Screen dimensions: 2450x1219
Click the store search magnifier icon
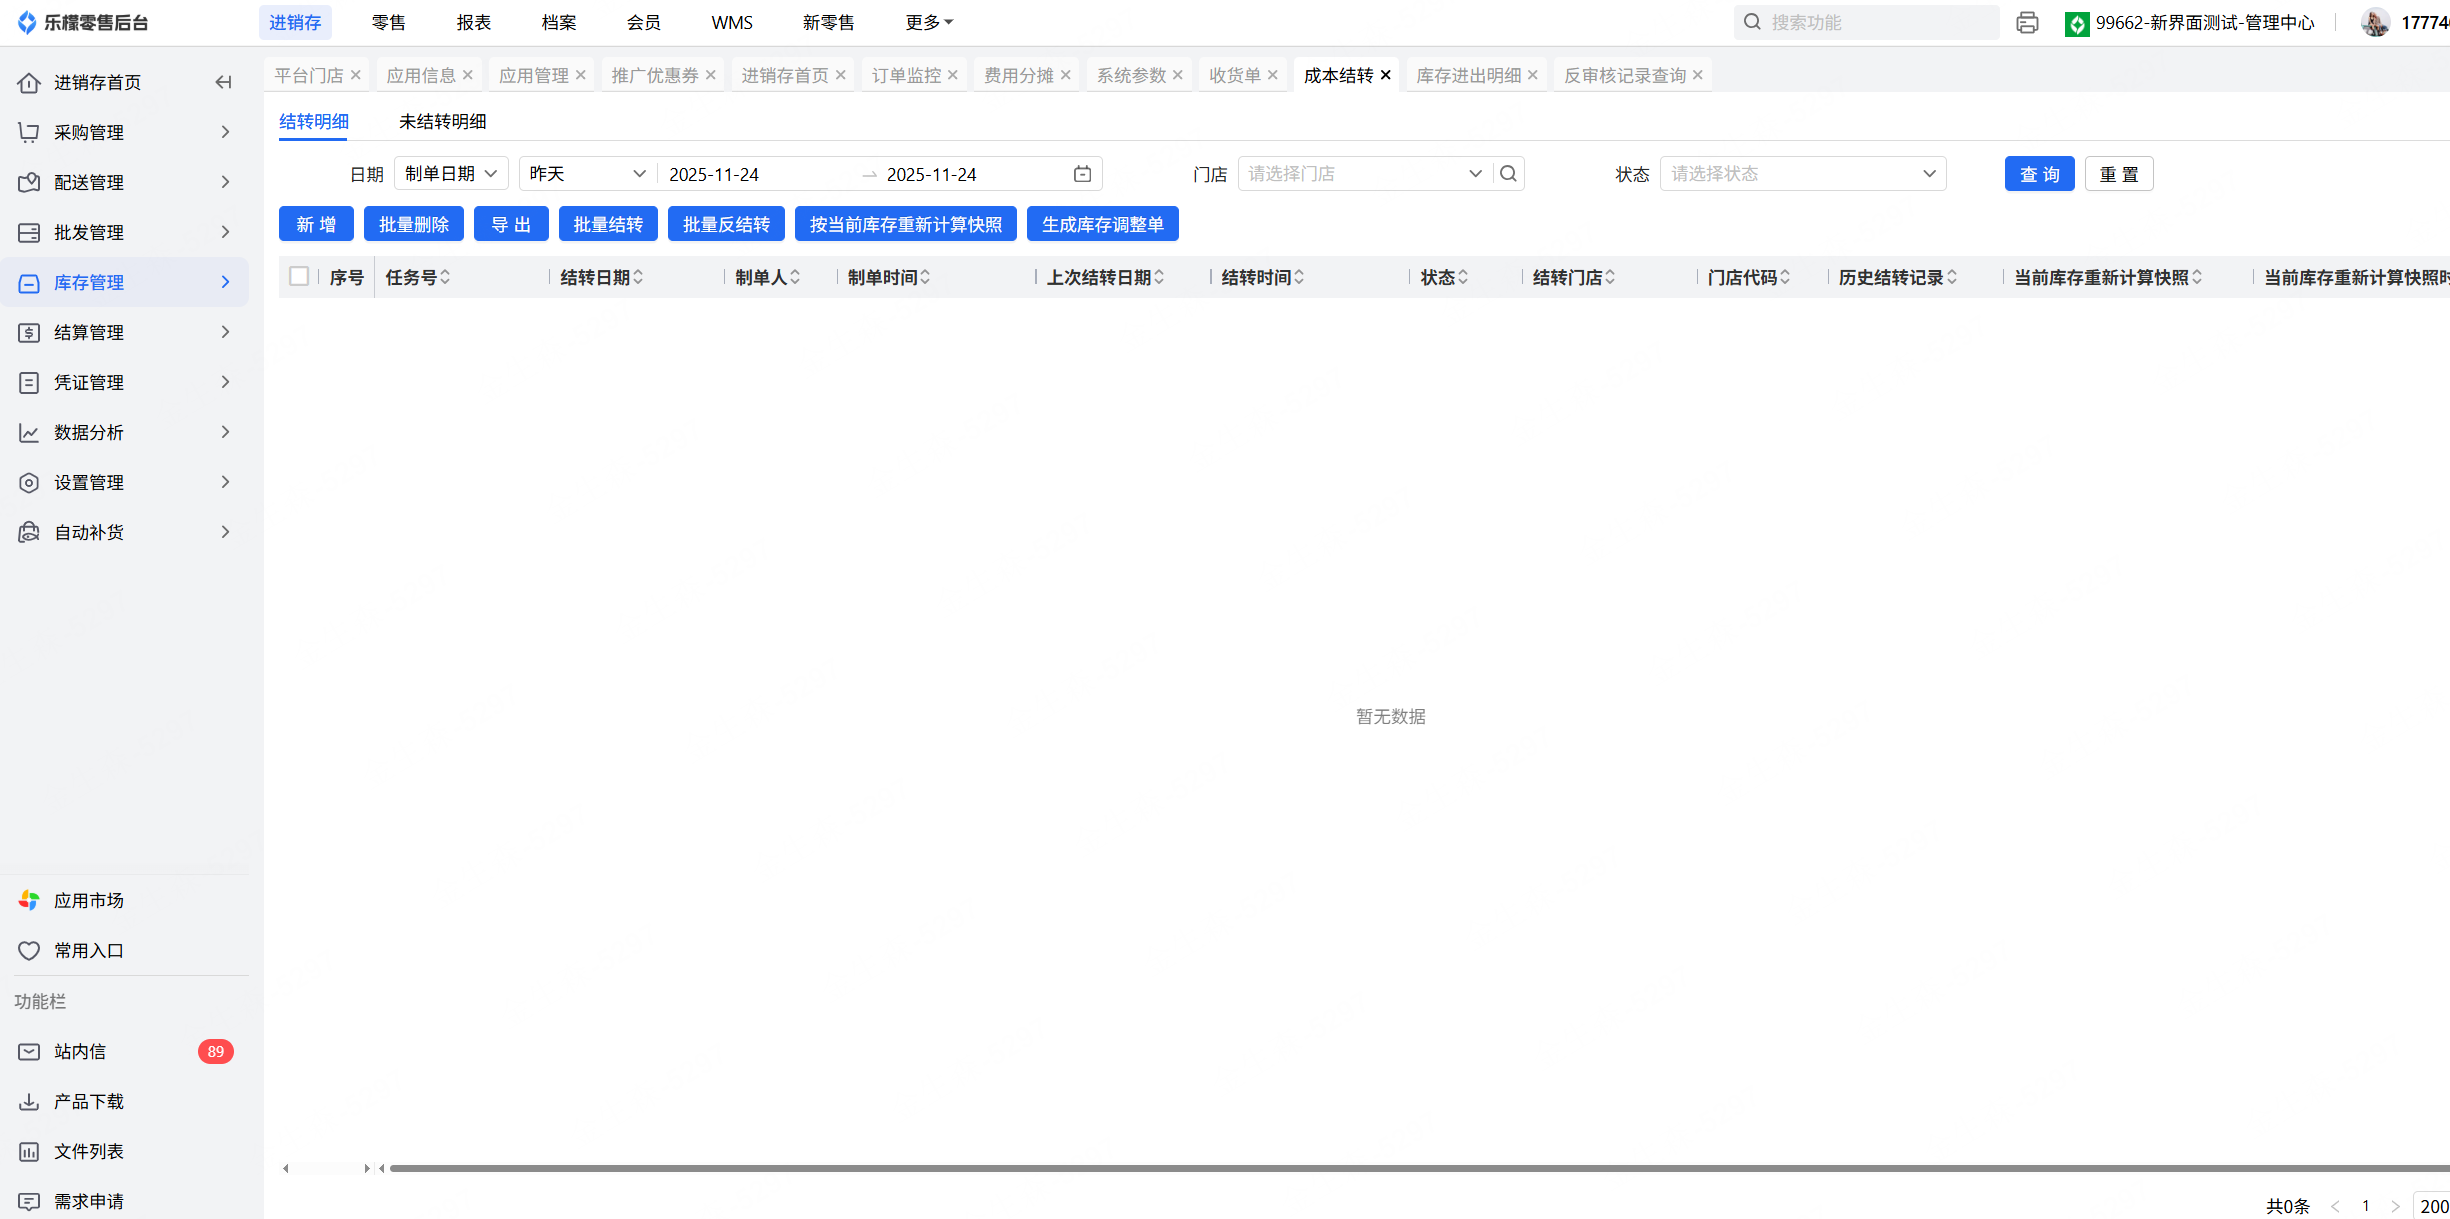click(x=1508, y=174)
